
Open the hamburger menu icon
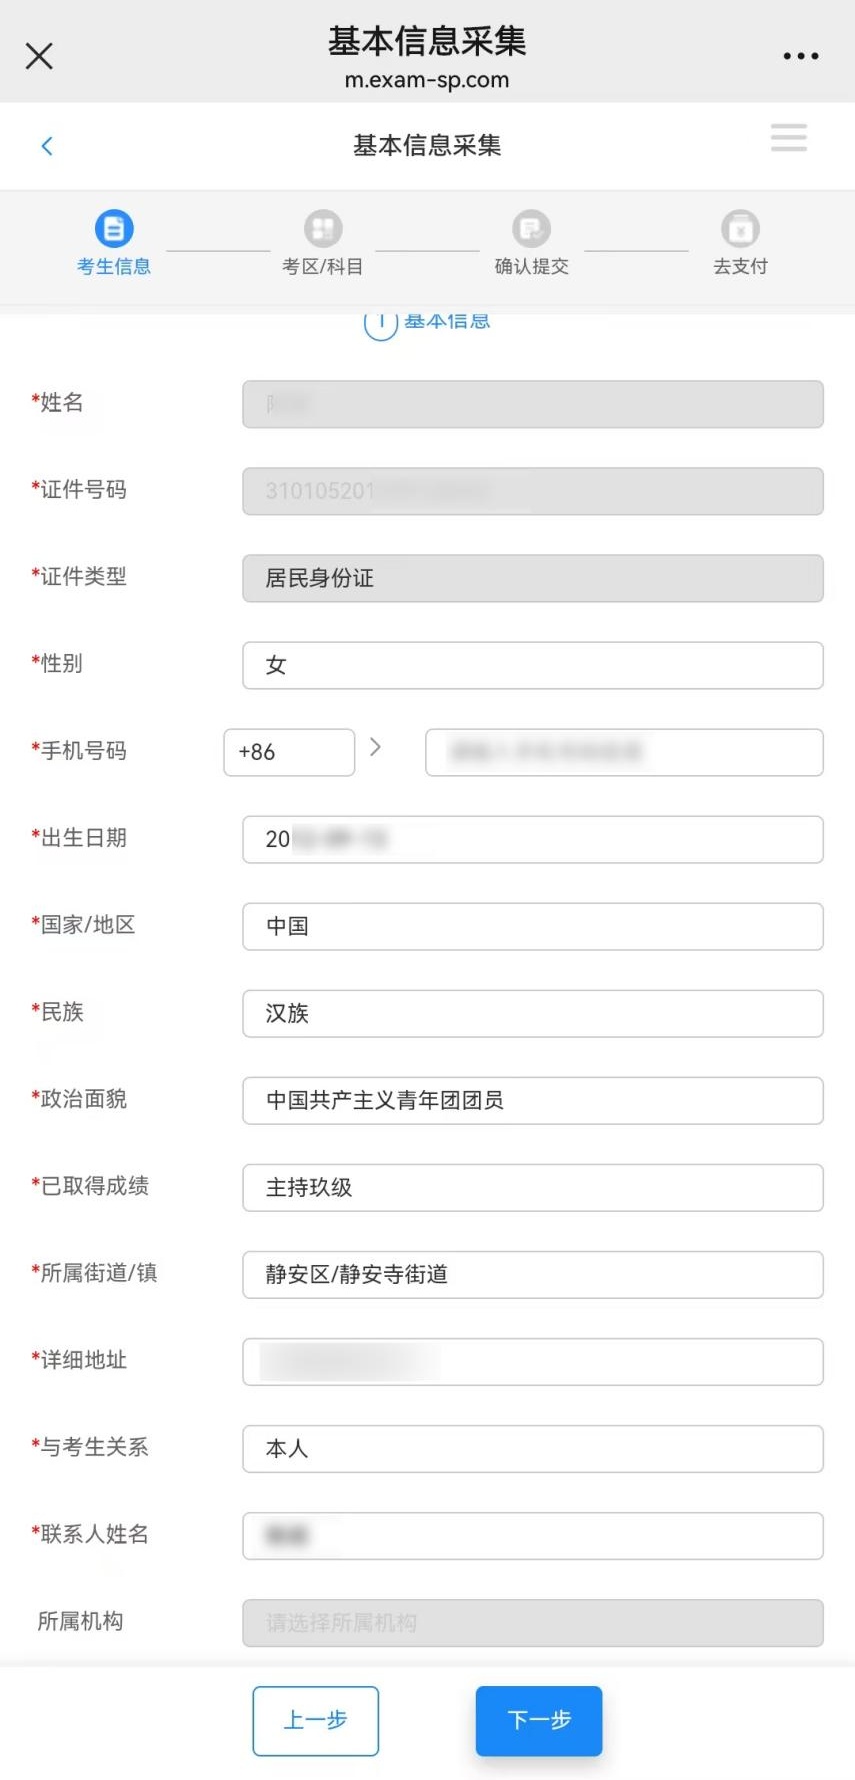pyautogui.click(x=788, y=138)
